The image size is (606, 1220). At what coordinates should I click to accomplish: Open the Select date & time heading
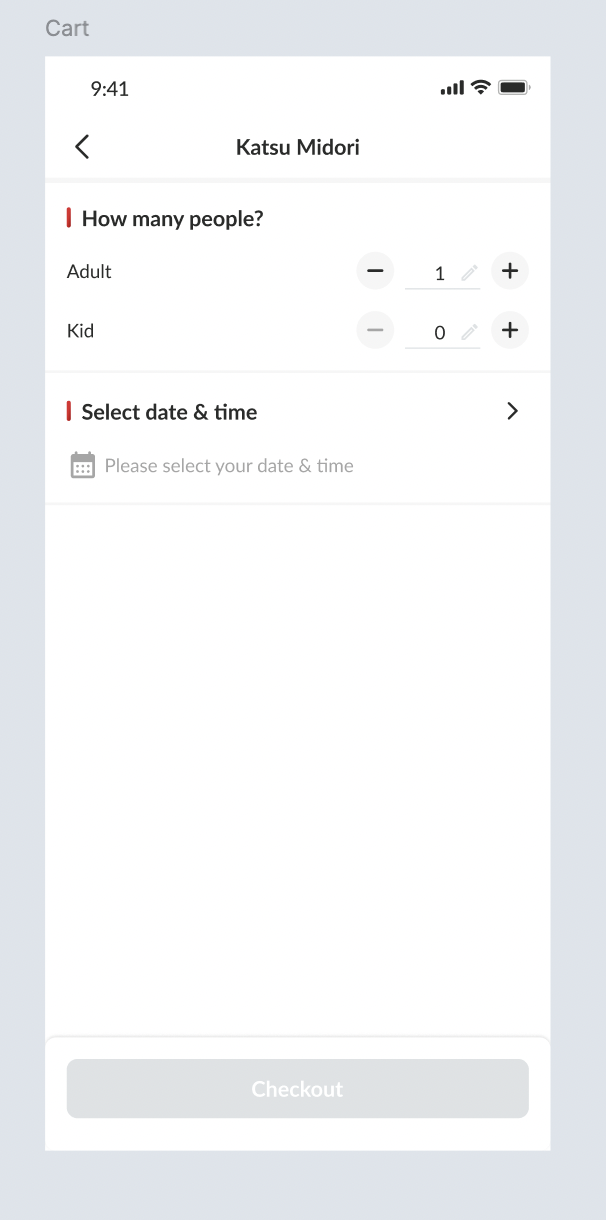pos(169,412)
